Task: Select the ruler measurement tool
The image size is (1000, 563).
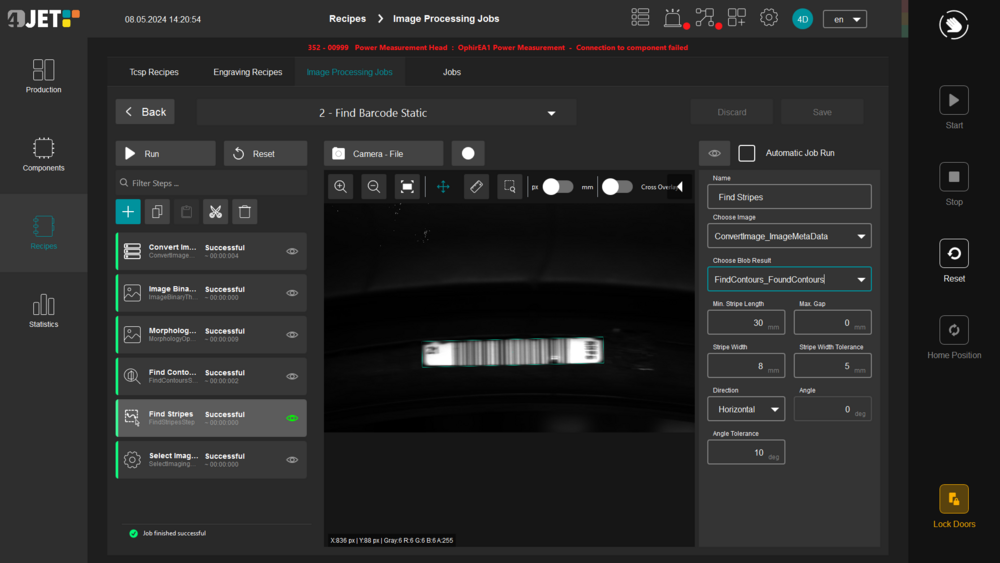Action: [x=477, y=187]
